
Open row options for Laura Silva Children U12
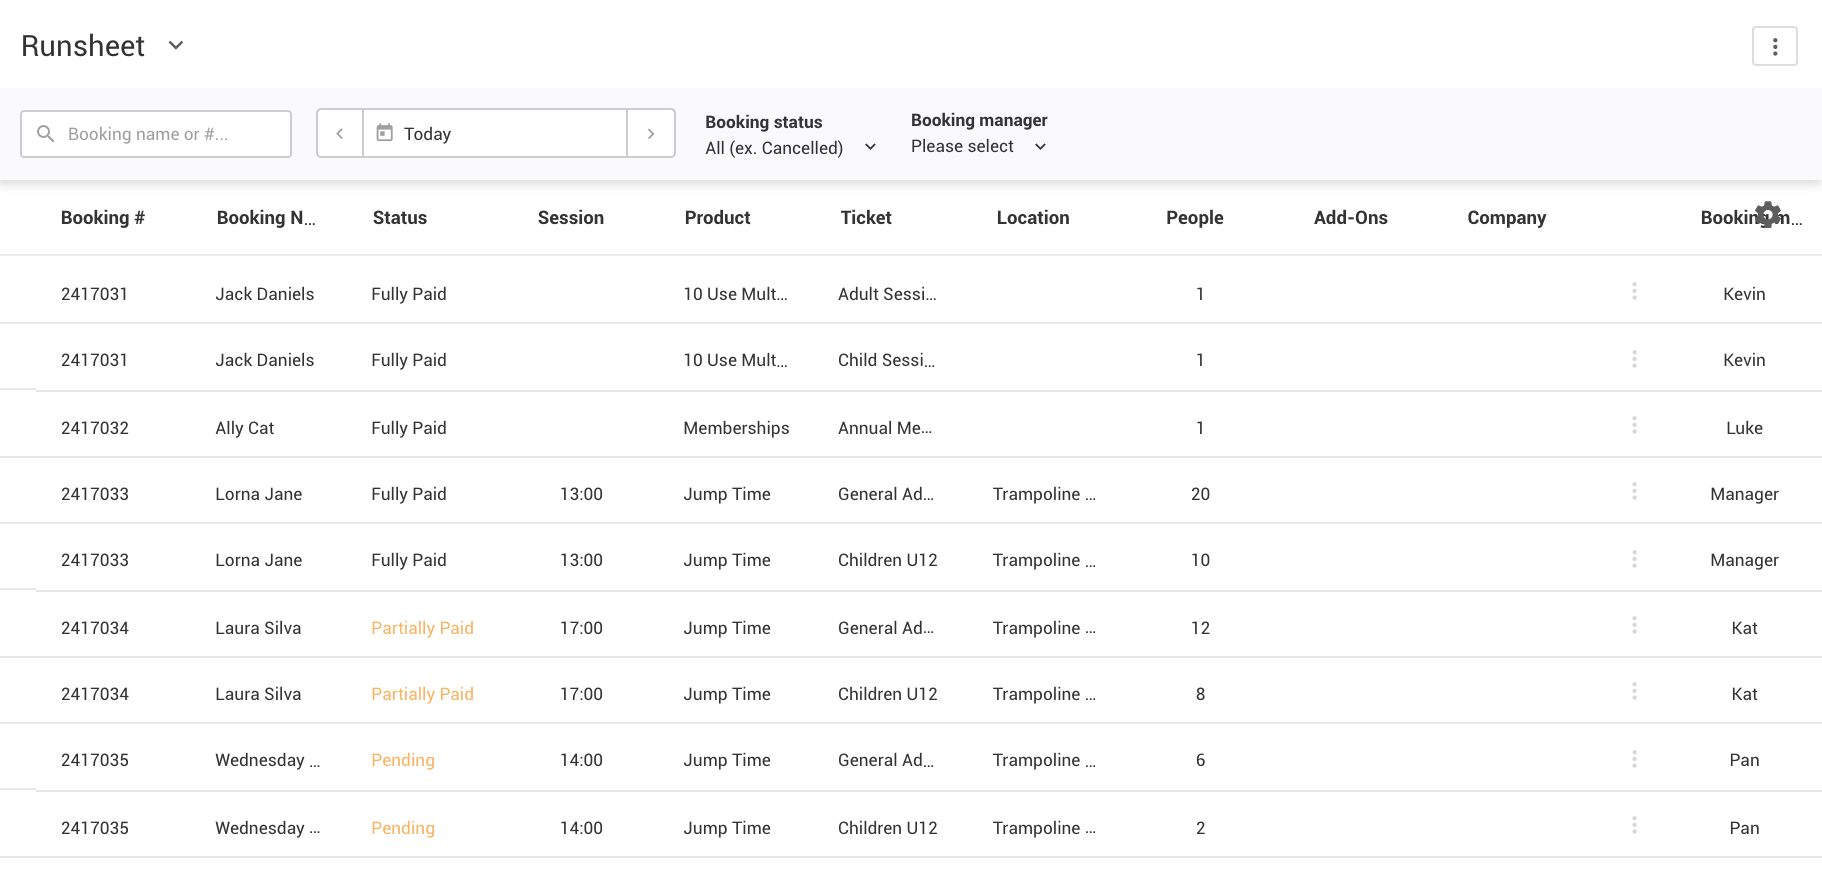click(x=1634, y=691)
